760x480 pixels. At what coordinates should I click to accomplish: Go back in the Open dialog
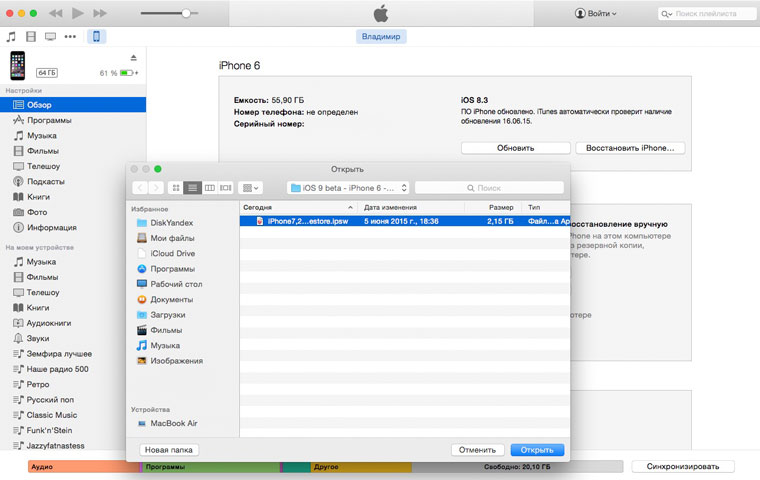(x=140, y=188)
